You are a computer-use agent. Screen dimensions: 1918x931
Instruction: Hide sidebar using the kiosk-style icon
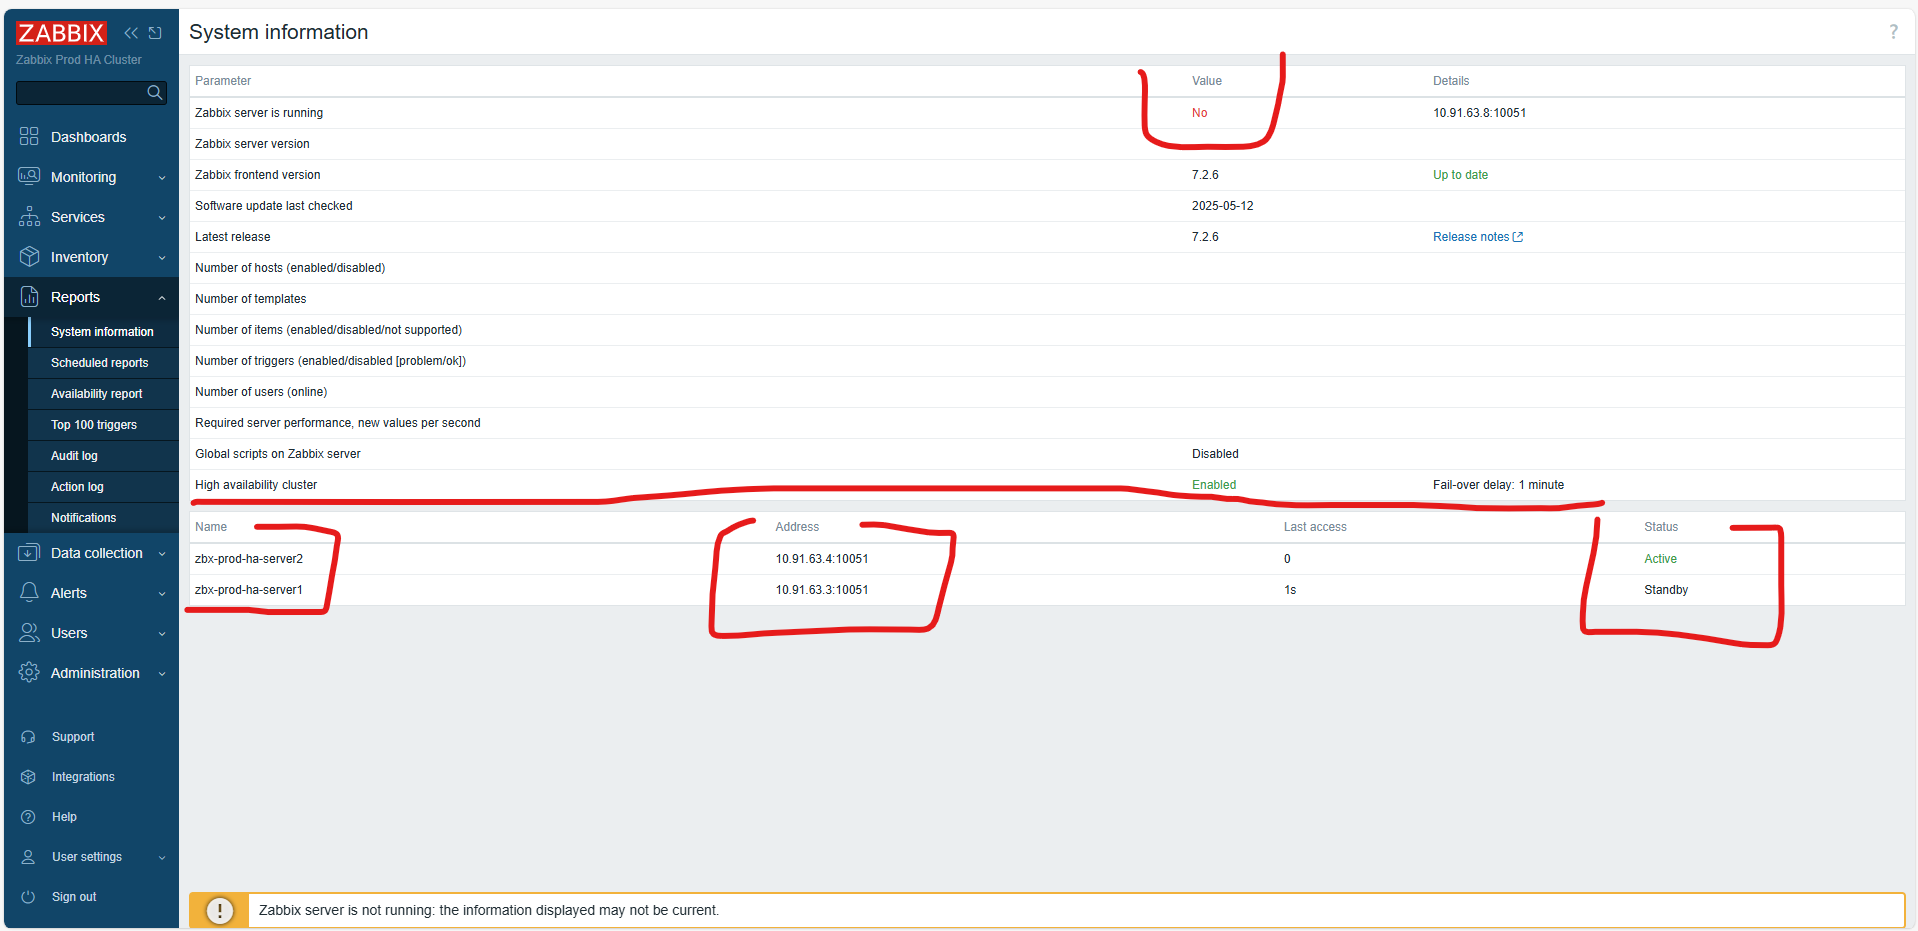155,33
